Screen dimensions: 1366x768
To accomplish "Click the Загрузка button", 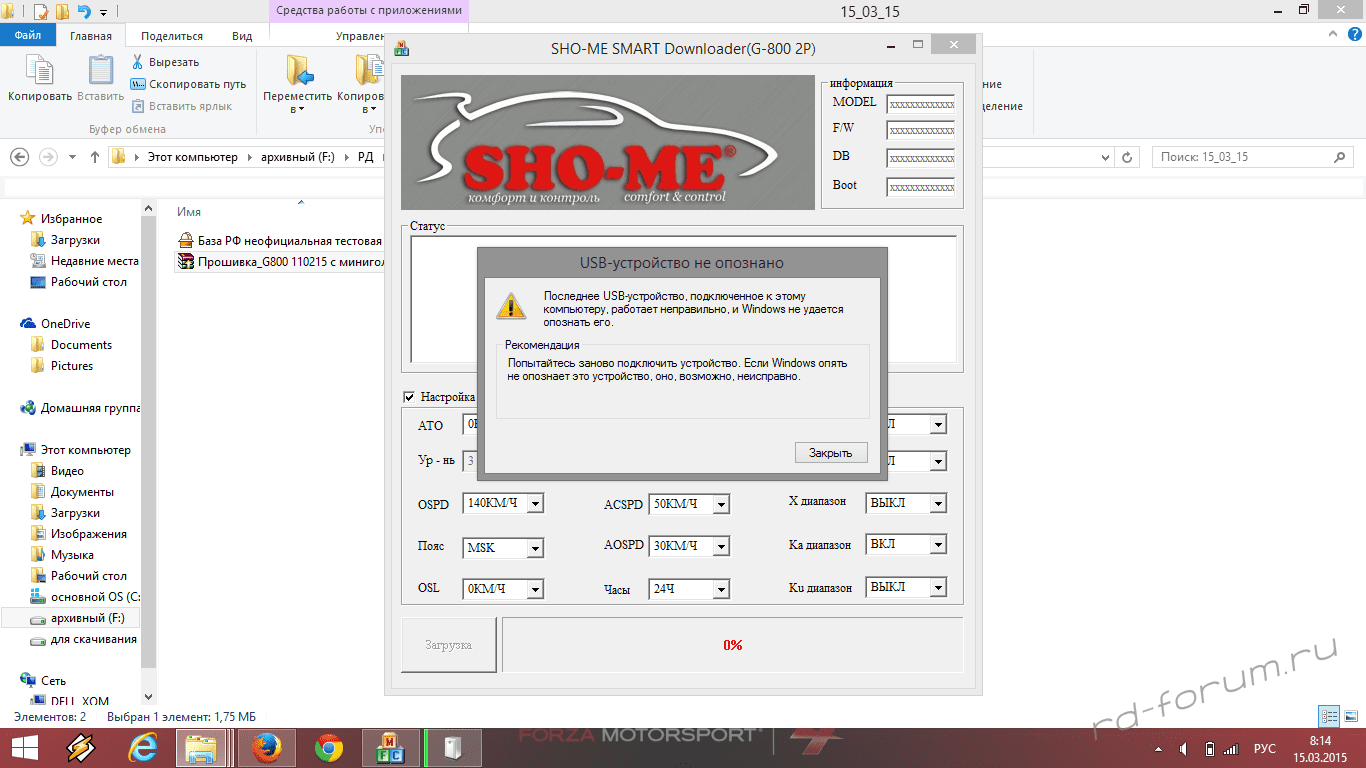I will tap(448, 645).
